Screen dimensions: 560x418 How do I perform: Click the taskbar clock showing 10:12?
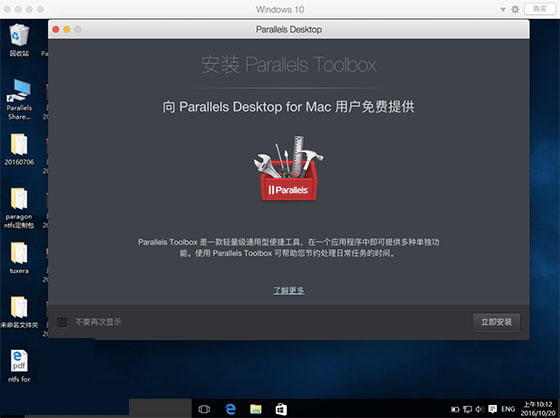click(x=538, y=409)
